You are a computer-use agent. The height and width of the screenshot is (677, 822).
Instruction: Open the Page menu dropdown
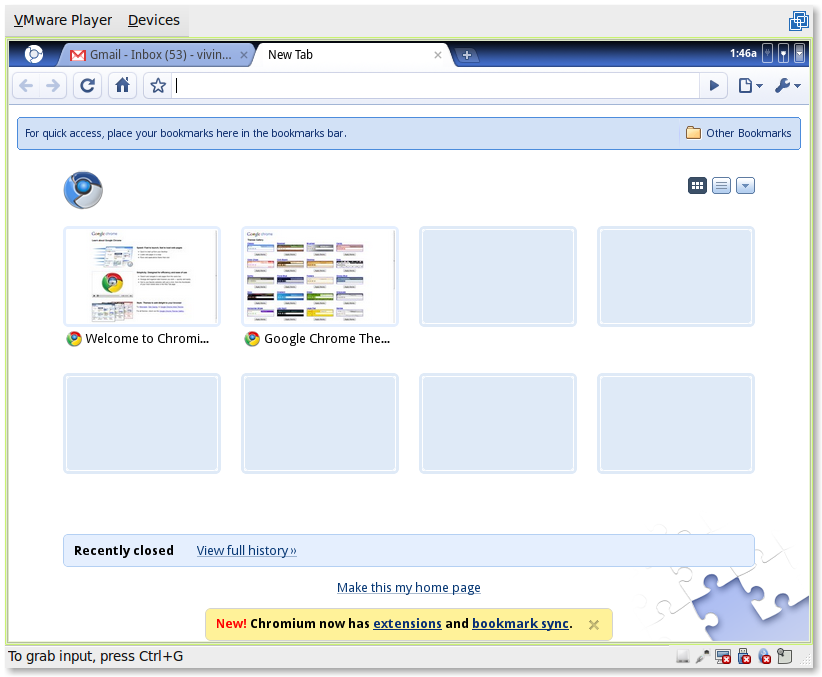750,86
